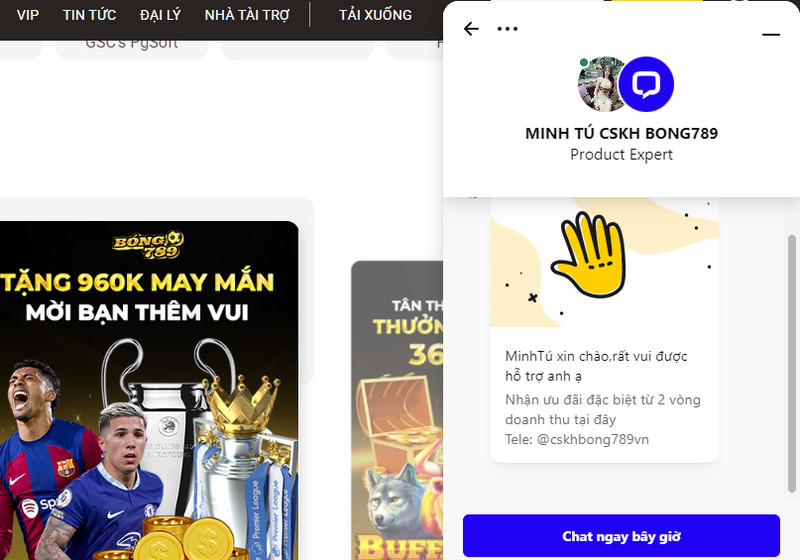Open the ĐẠI LÝ page

[x=160, y=15]
